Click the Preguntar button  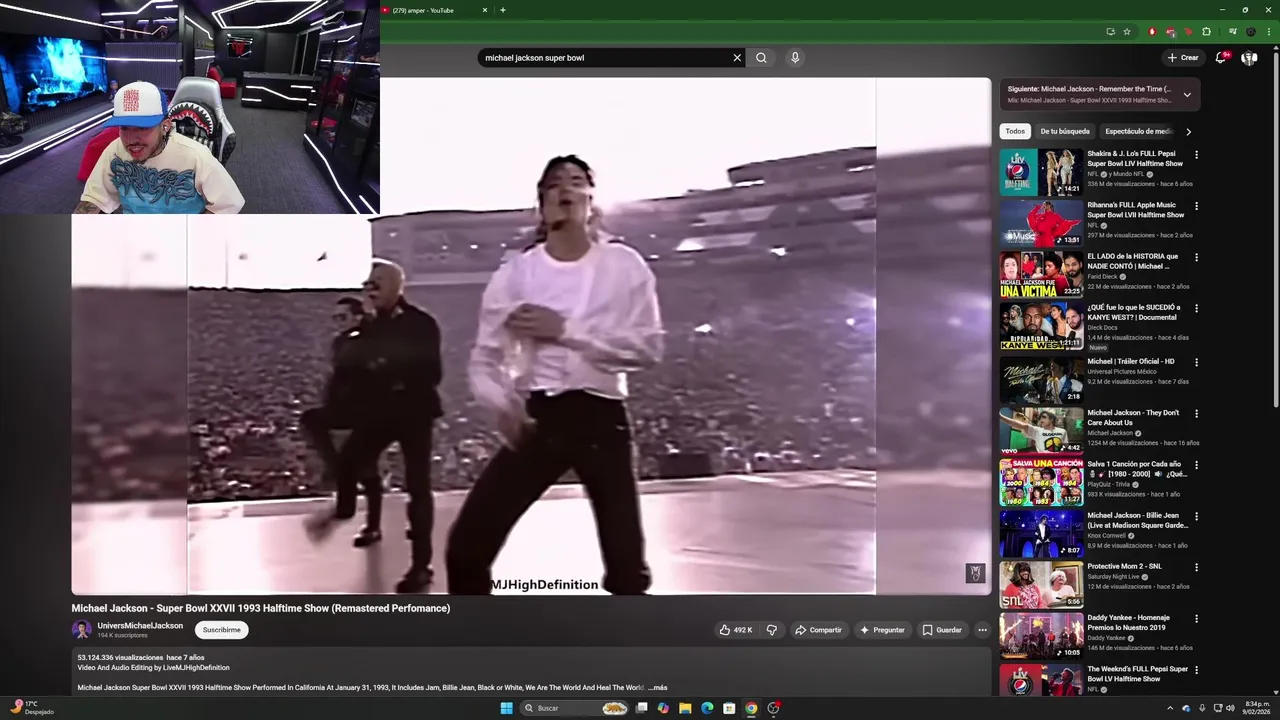pyautogui.click(x=882, y=630)
